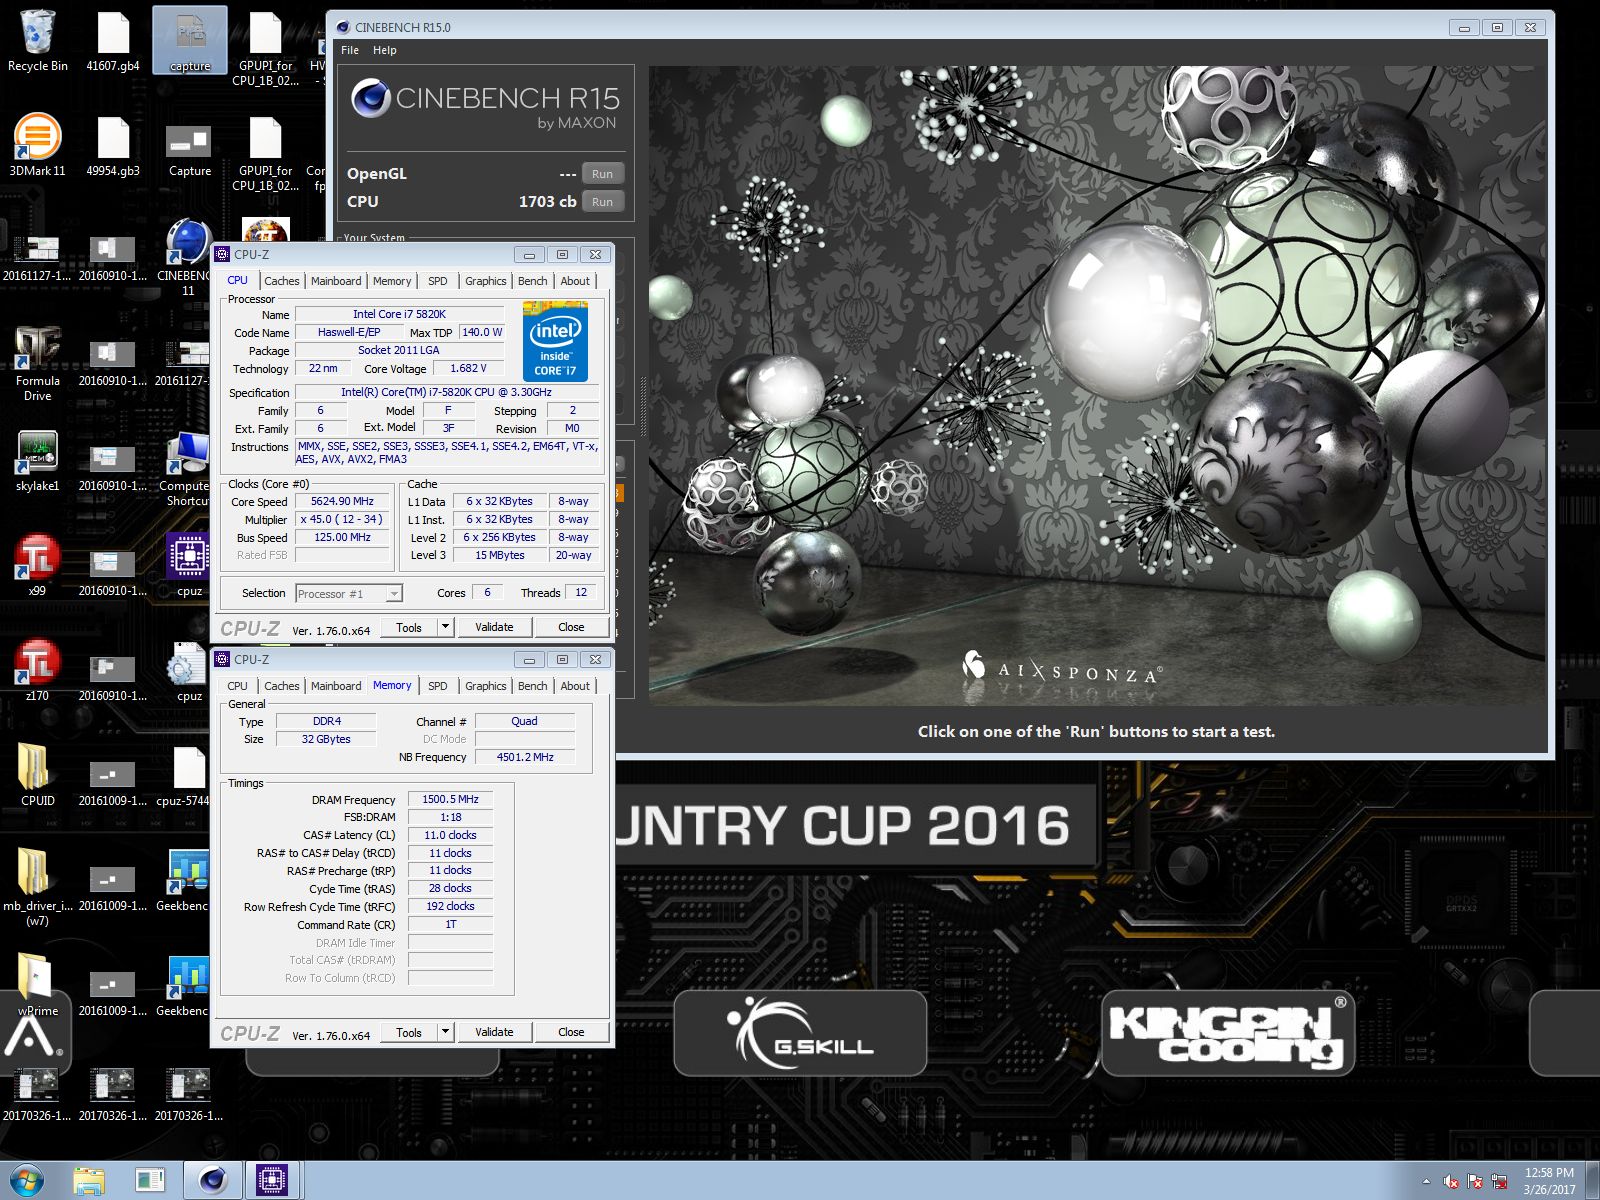Click the CPU score 1703 cb
This screenshot has width=1600, height=1200.
(x=547, y=202)
